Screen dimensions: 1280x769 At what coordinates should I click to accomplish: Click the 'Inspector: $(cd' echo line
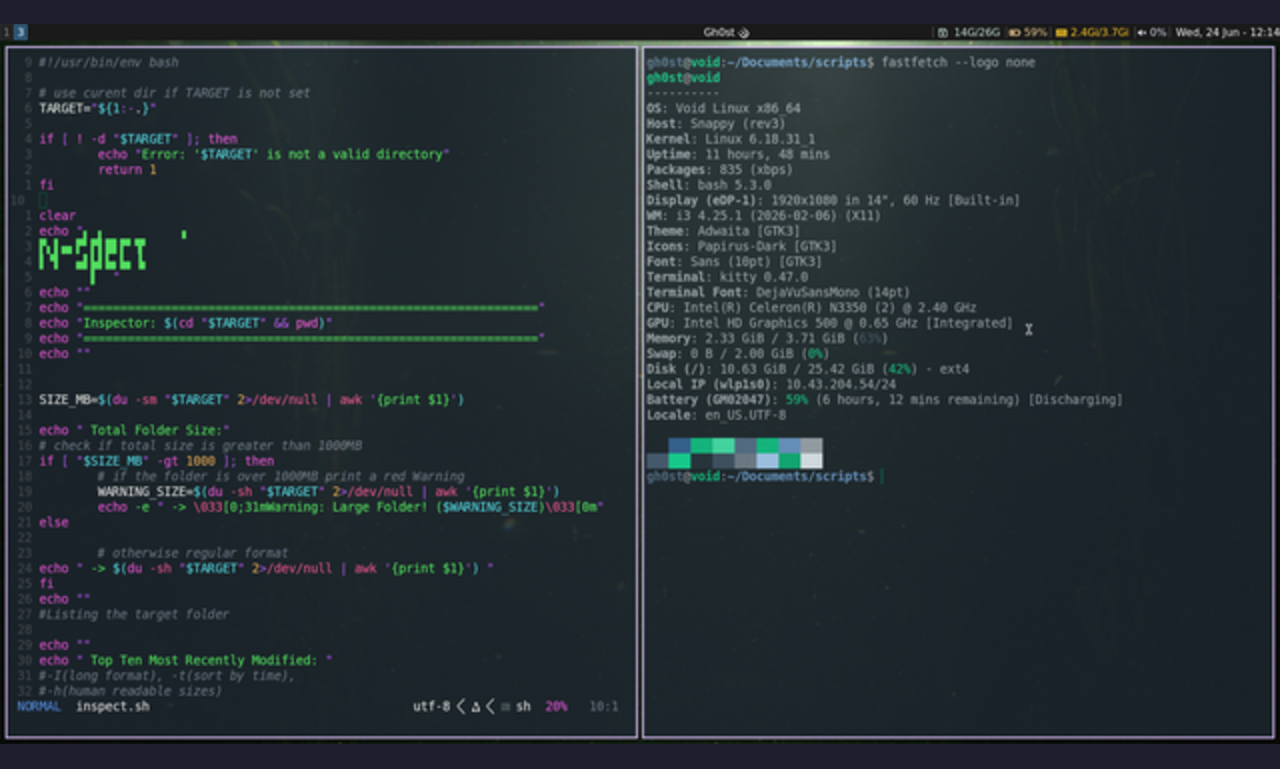tap(185, 323)
